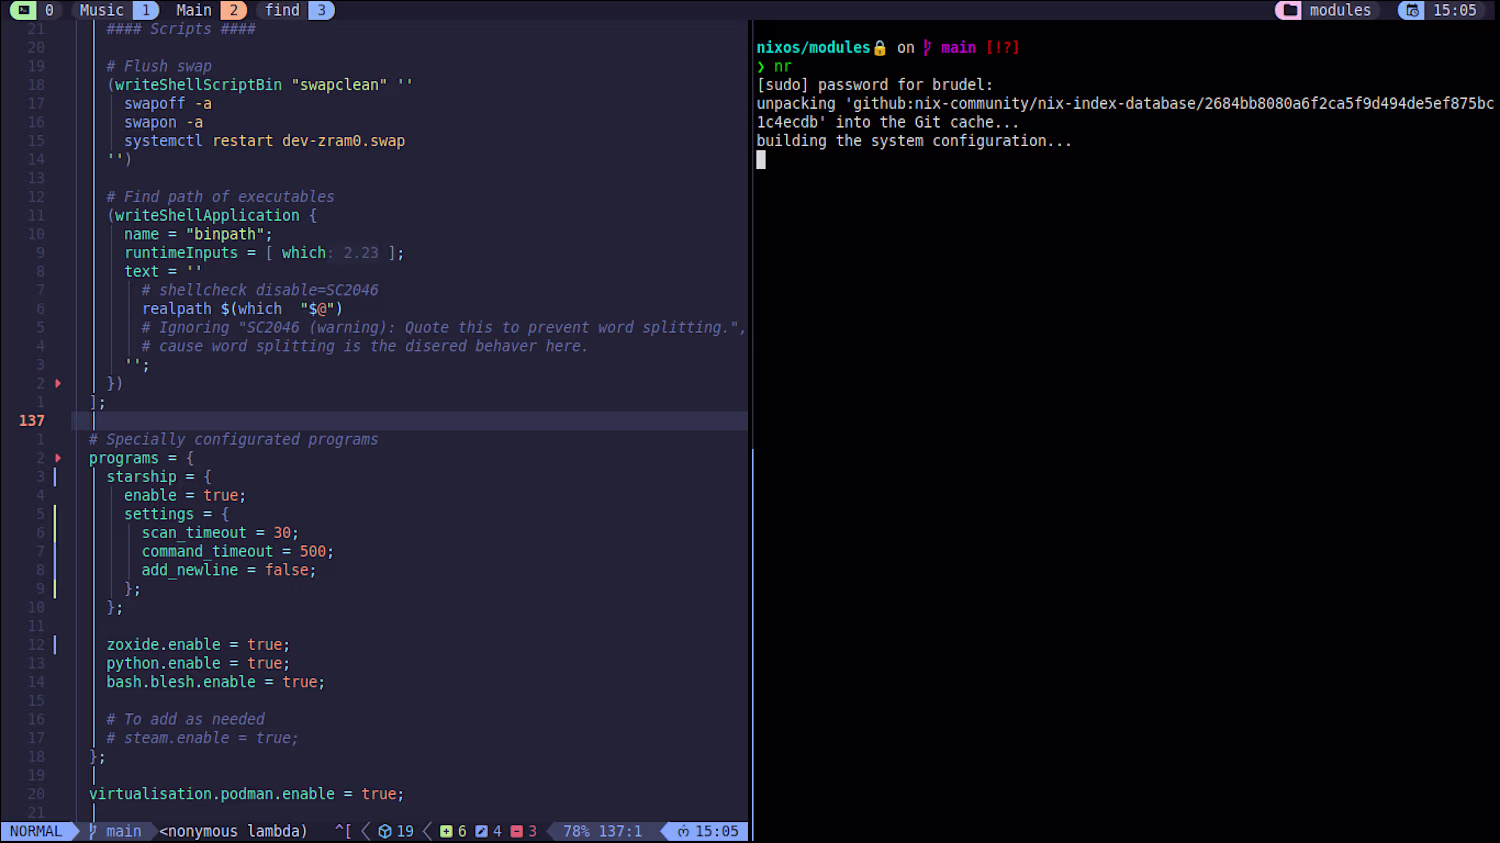Click the "nr" command in the terminal
Viewport: 1500px width, 843px height.
pos(783,67)
